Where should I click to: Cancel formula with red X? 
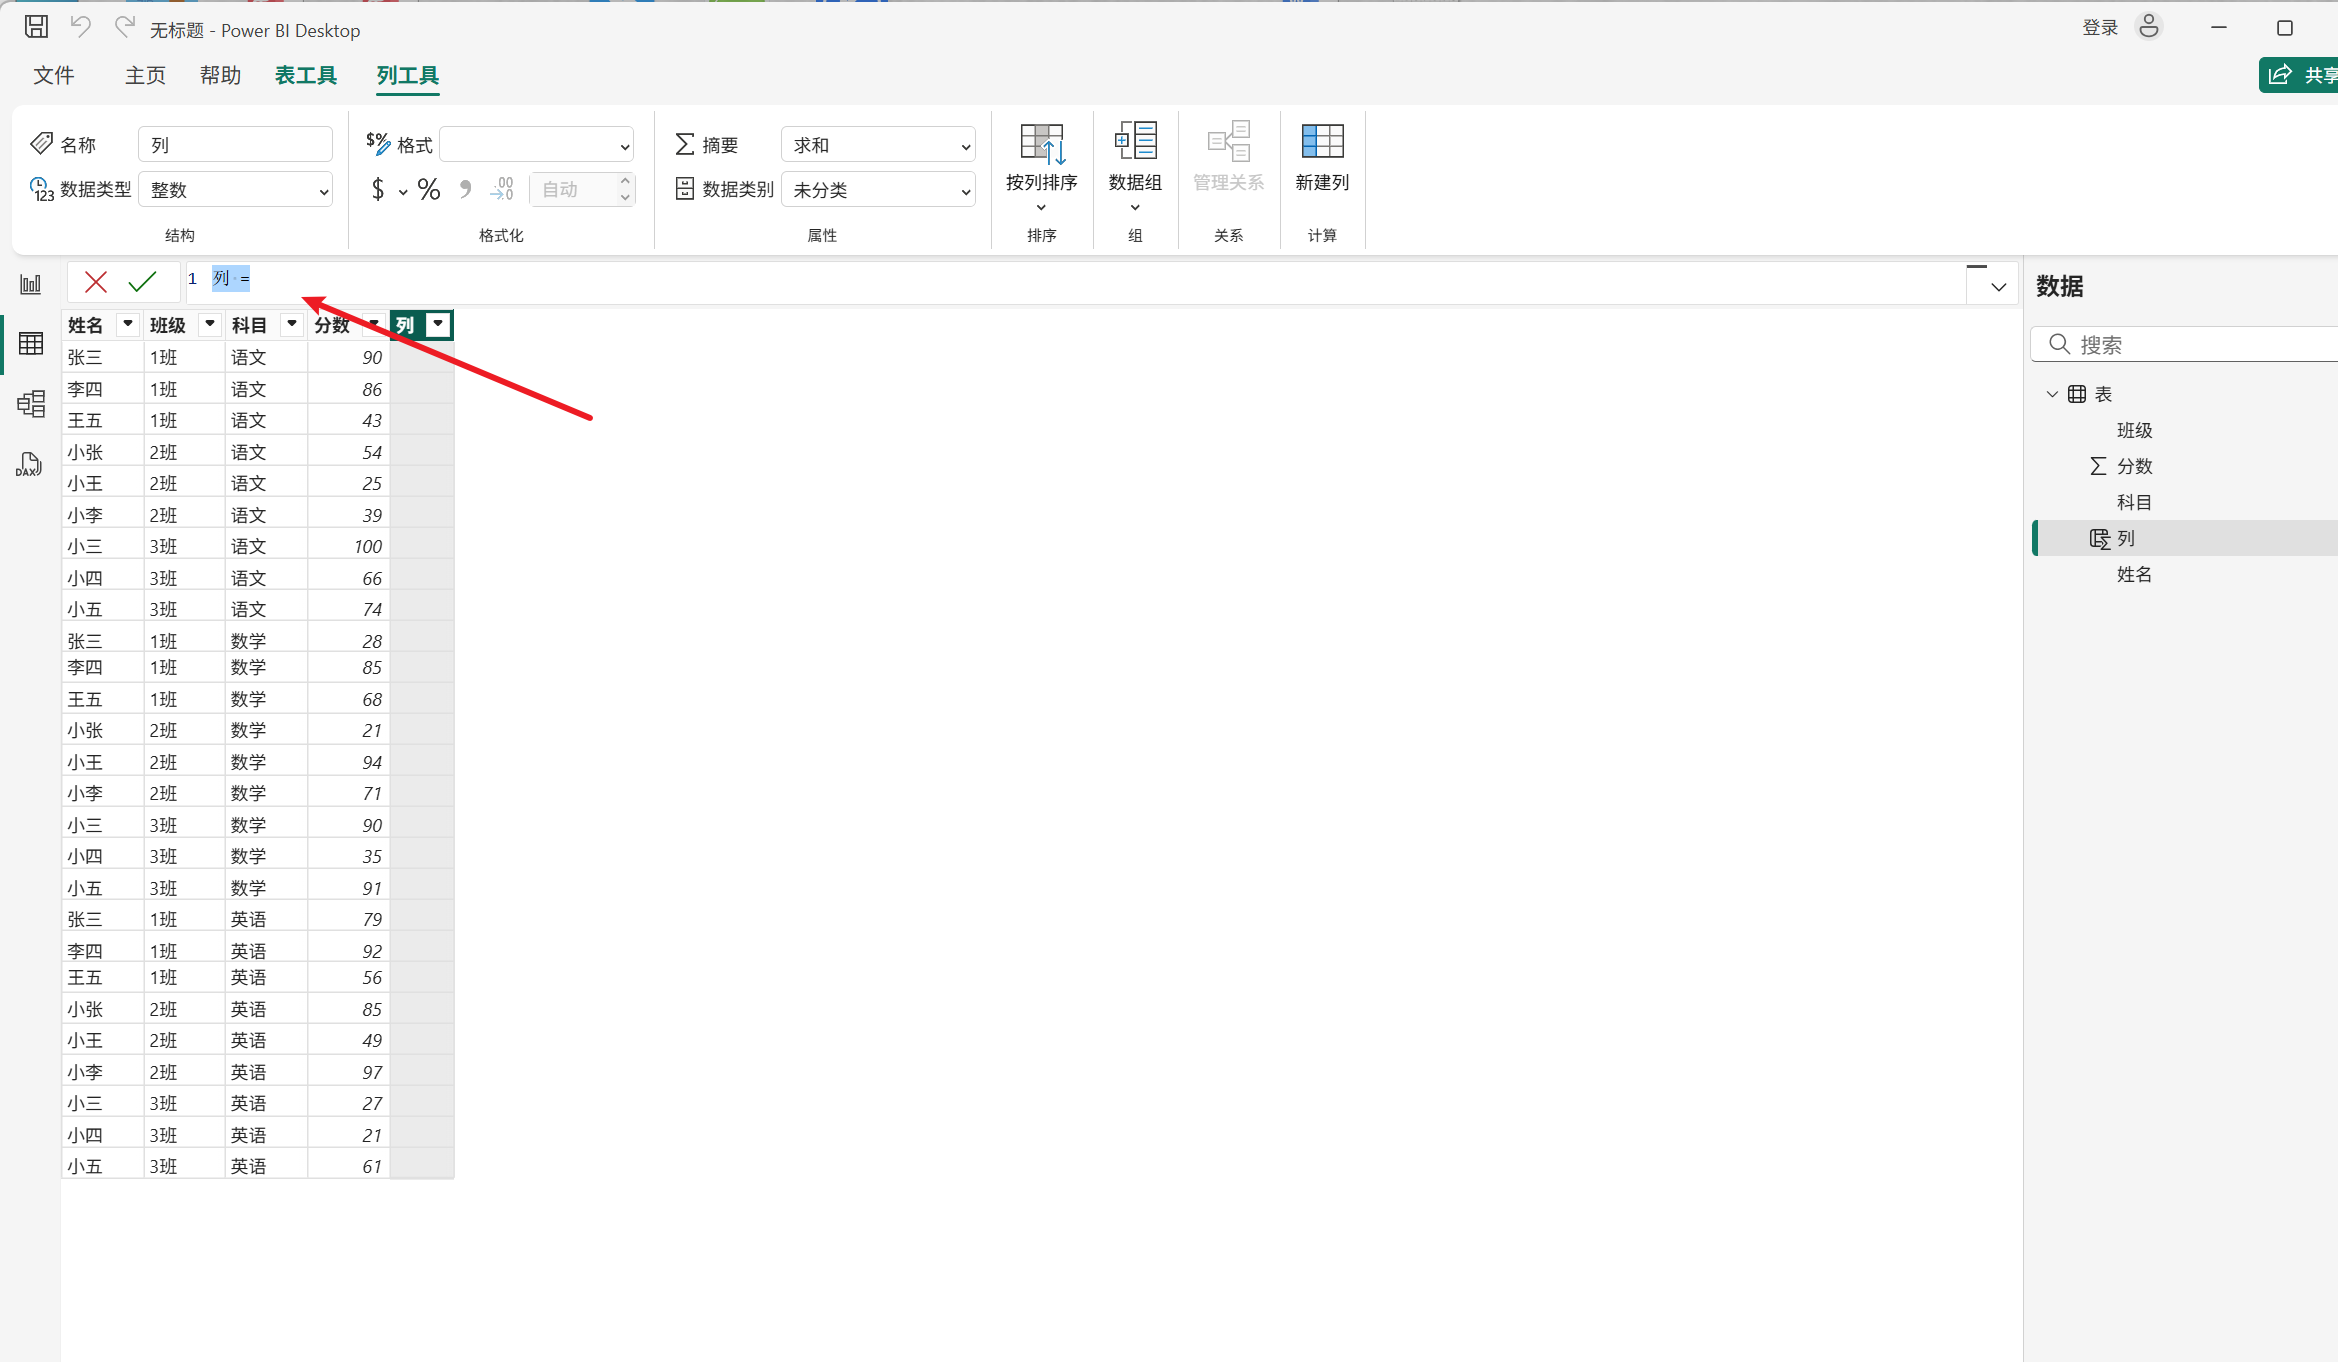96,282
